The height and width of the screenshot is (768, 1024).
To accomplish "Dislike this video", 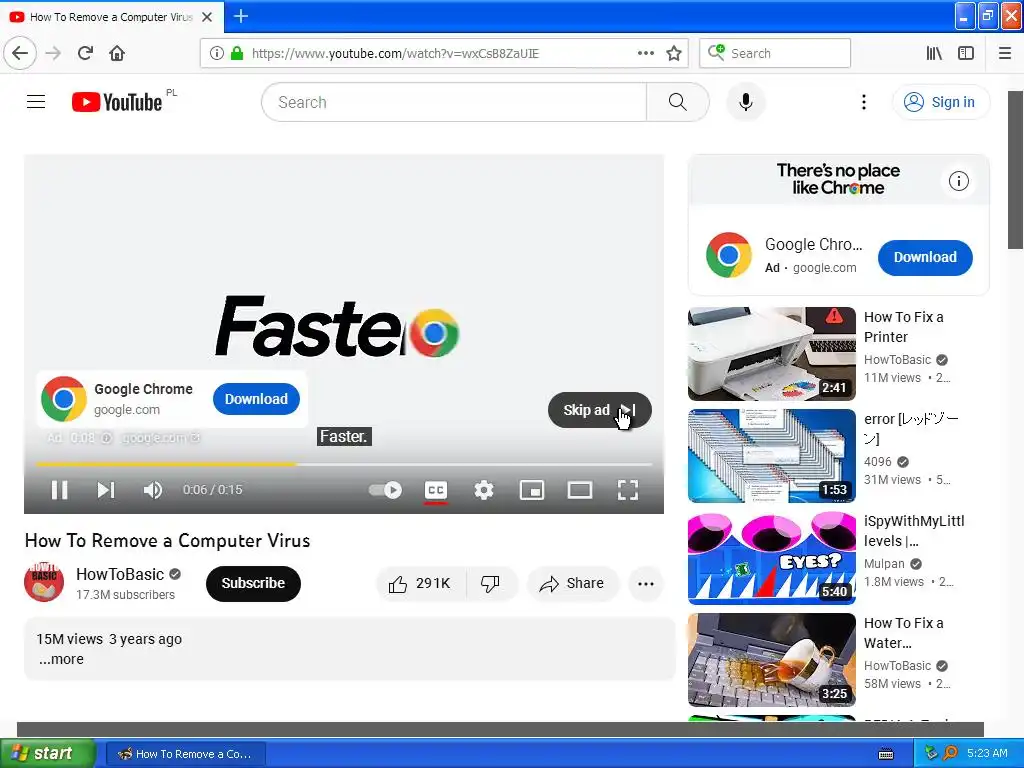I will coord(491,583).
